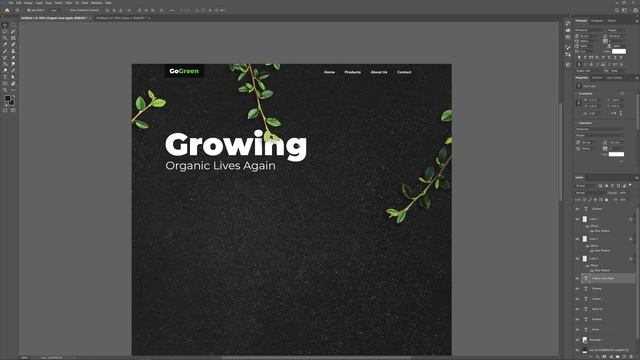Switch to the Adjustments tab
The image size is (640, 360).
click(597, 78)
